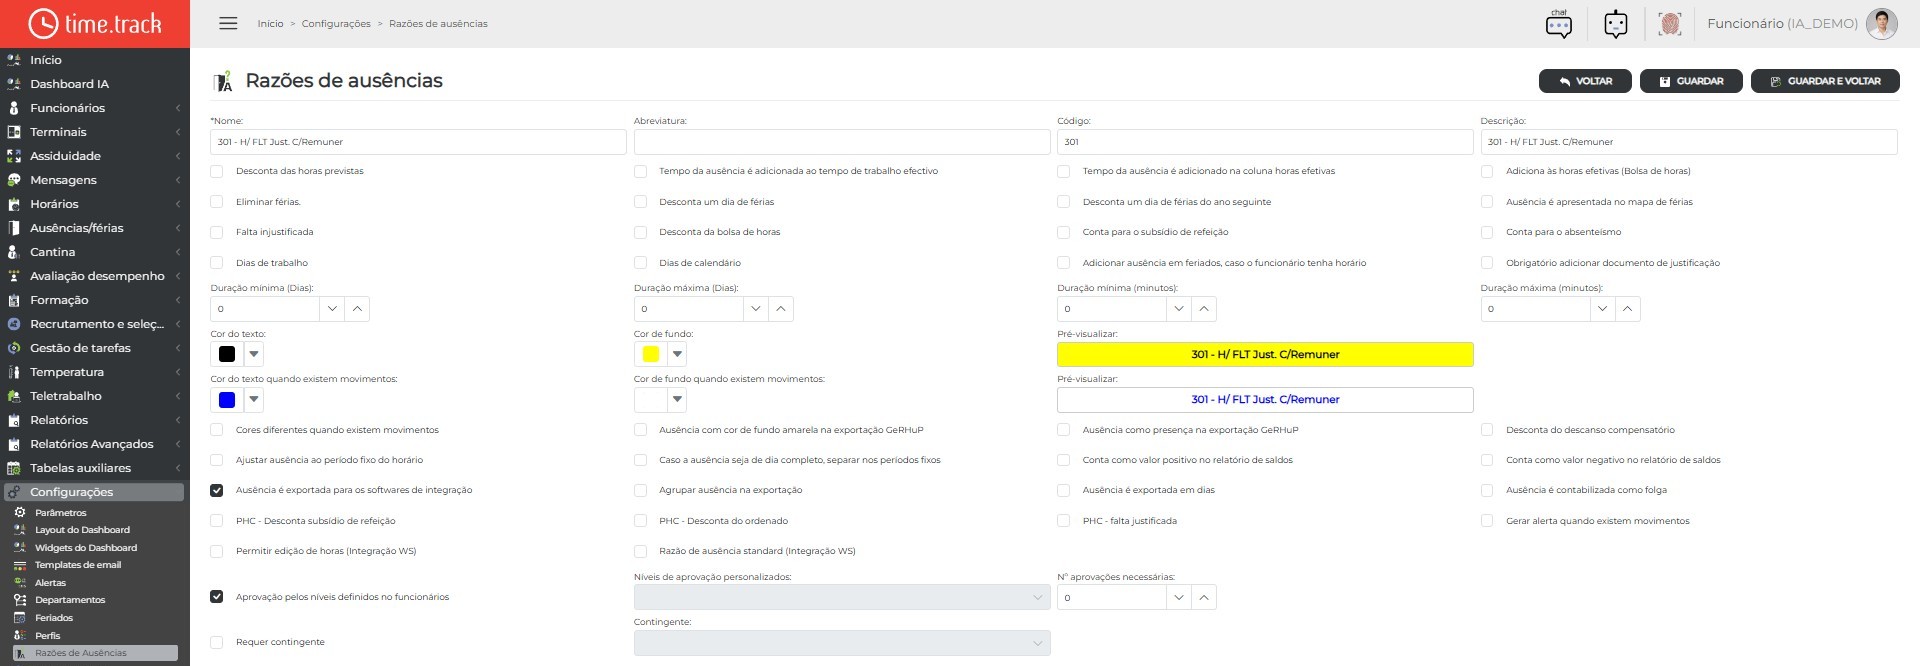Image resolution: width=1920 pixels, height=666 pixels.
Task: Uncheck Ausência é exportada para softwares de integração
Action: (x=217, y=490)
